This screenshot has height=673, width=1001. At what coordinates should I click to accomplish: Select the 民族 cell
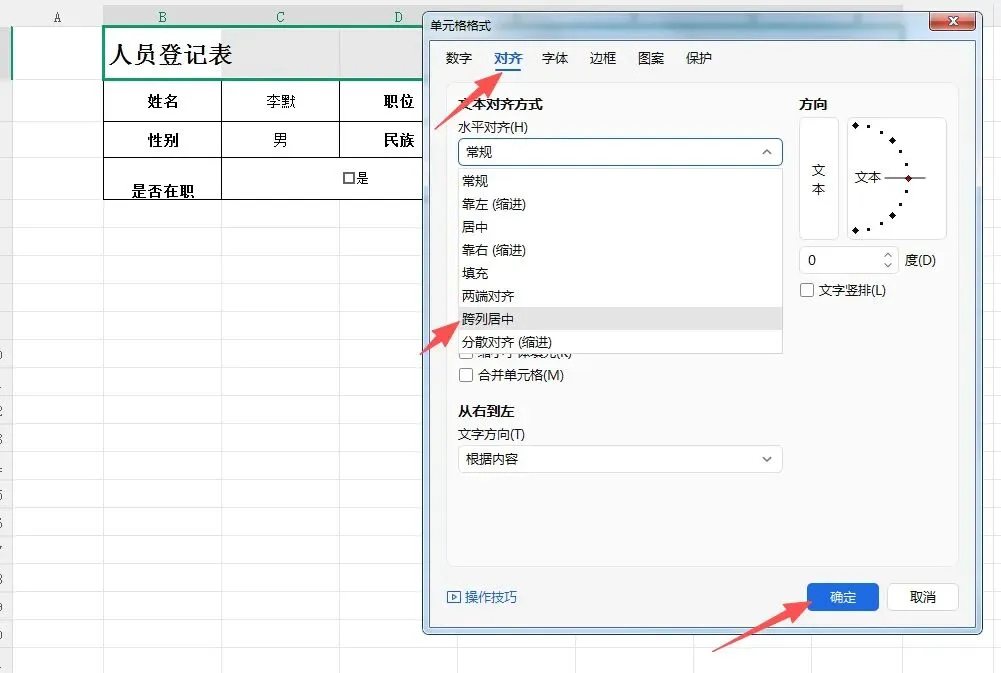[x=381, y=140]
